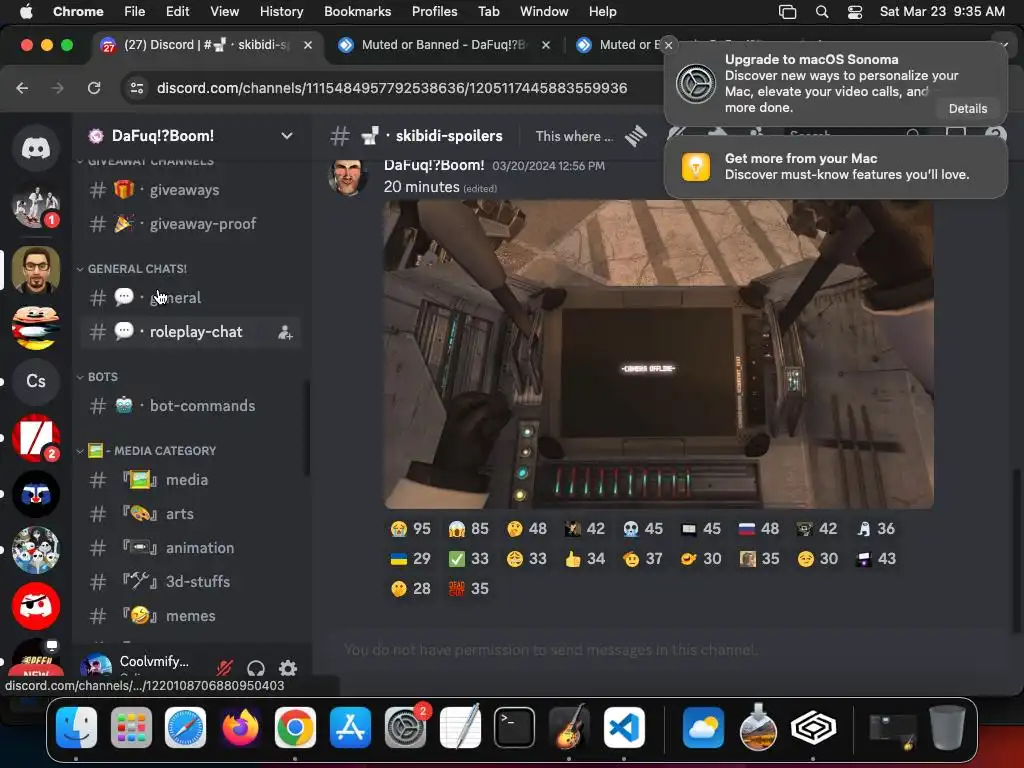Open the red pirate Discord server icon

(36, 606)
